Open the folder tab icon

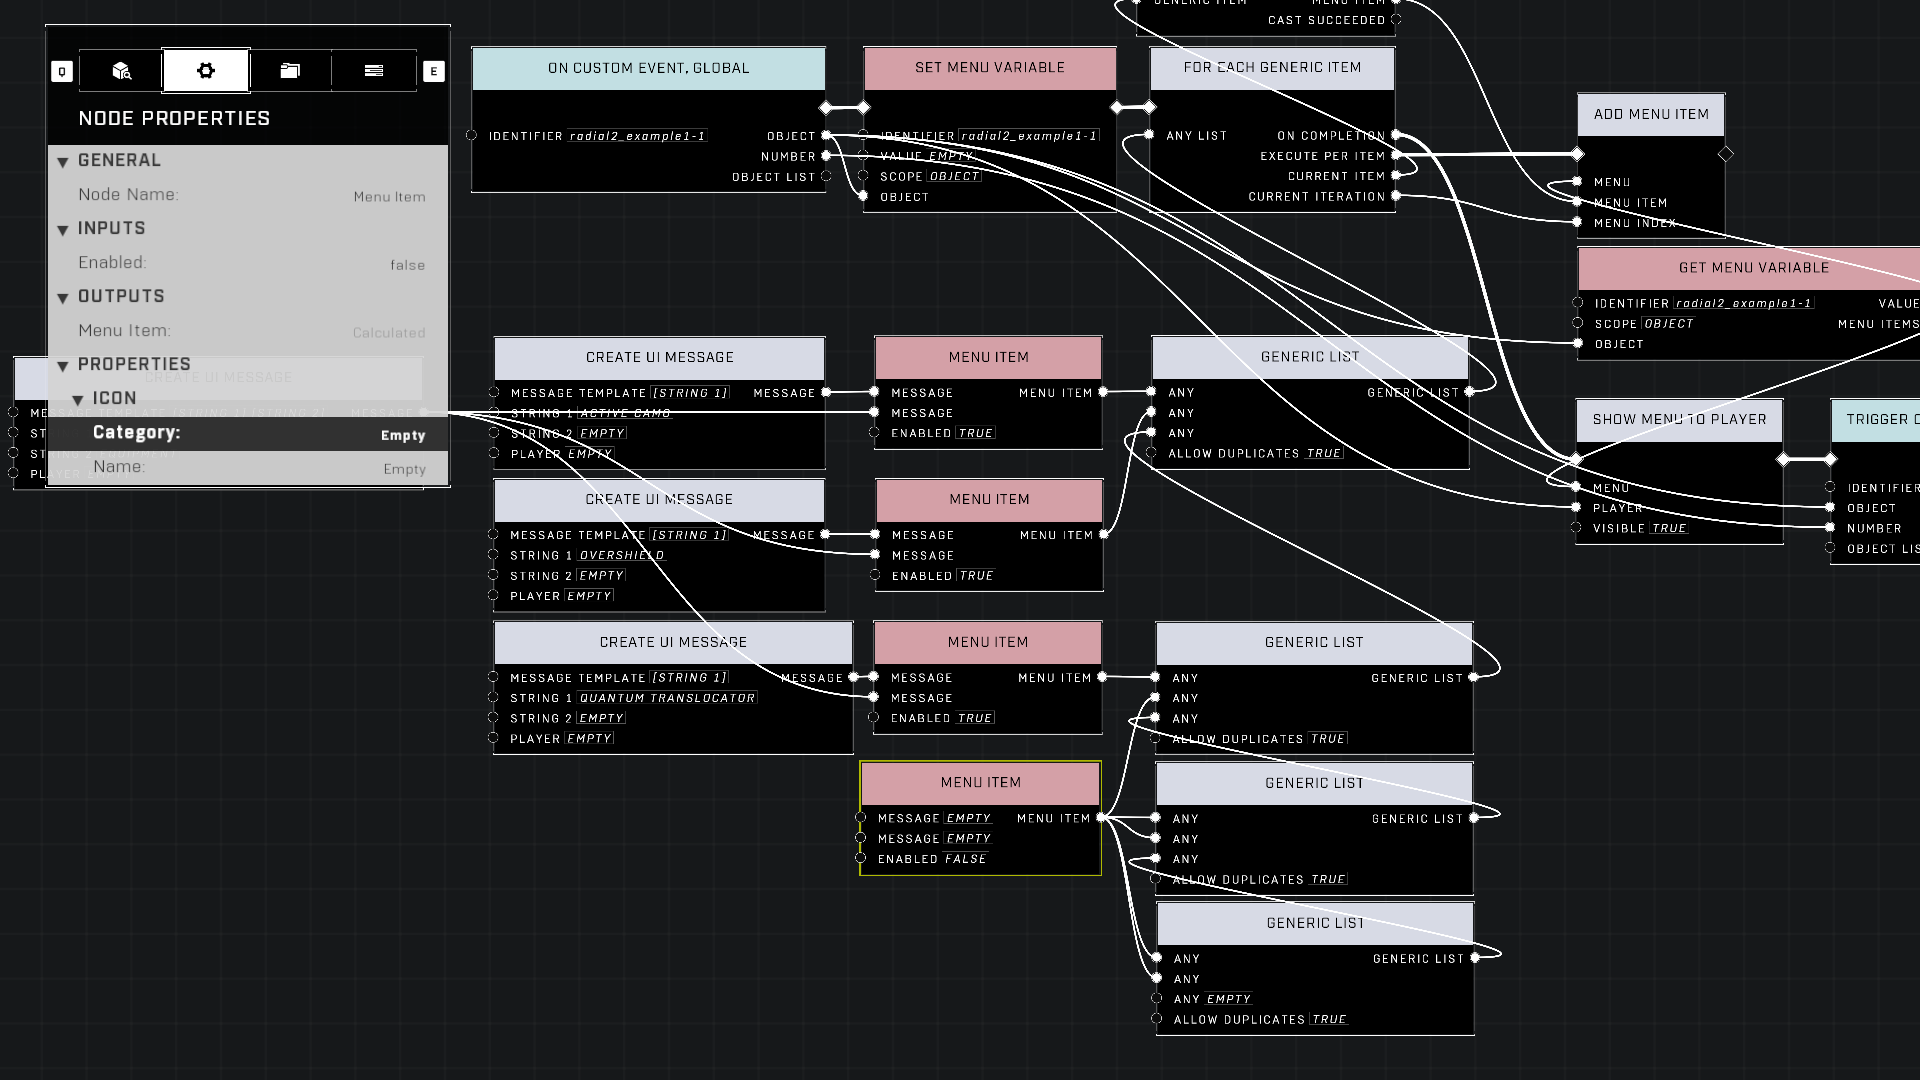coord(290,71)
